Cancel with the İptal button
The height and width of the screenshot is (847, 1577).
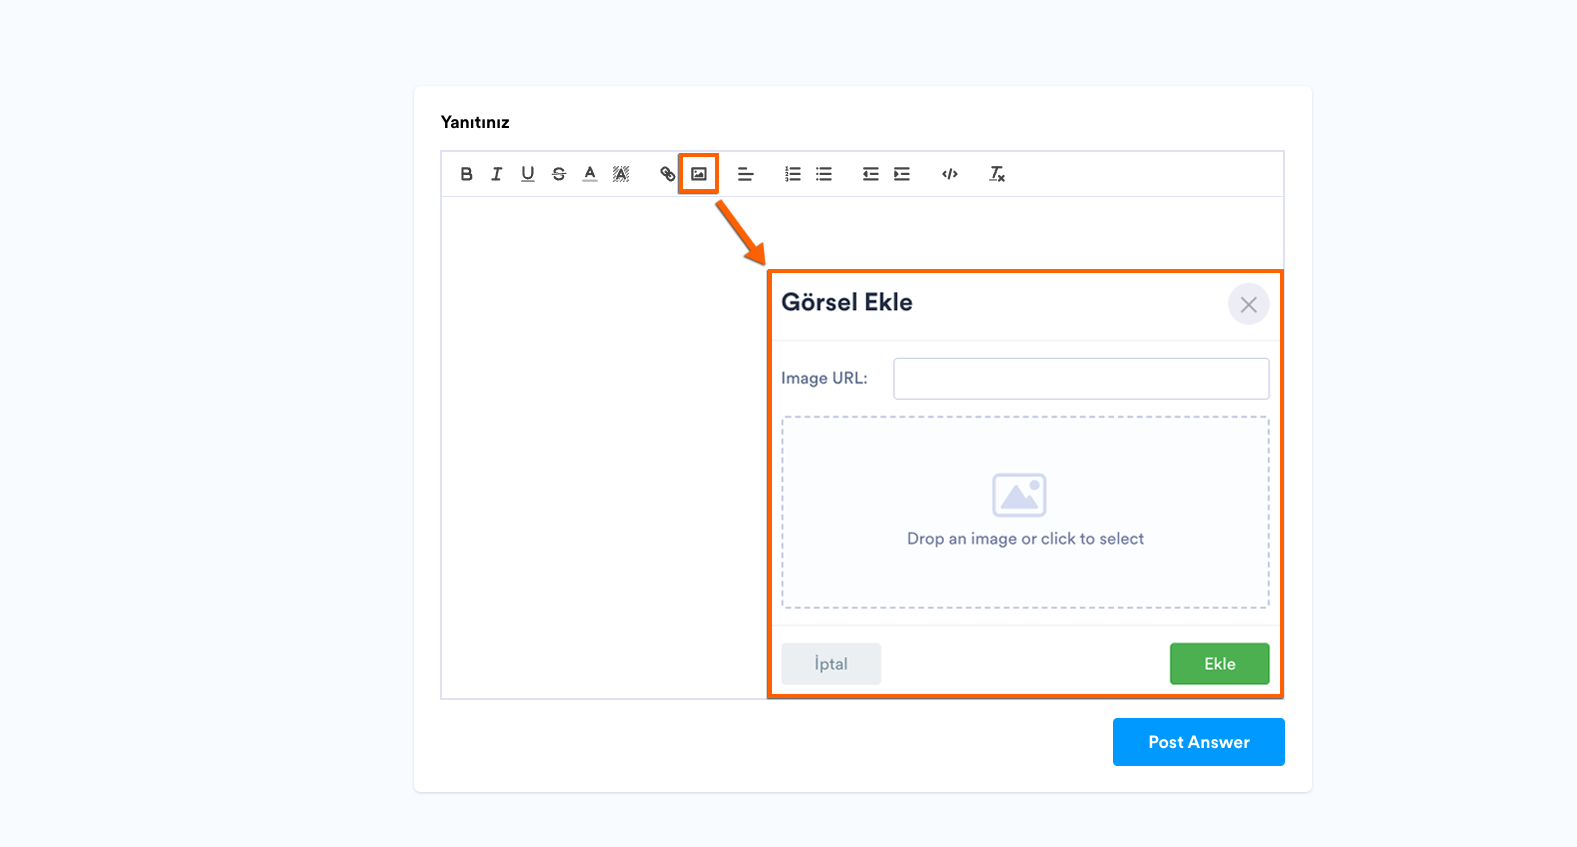tap(831, 664)
